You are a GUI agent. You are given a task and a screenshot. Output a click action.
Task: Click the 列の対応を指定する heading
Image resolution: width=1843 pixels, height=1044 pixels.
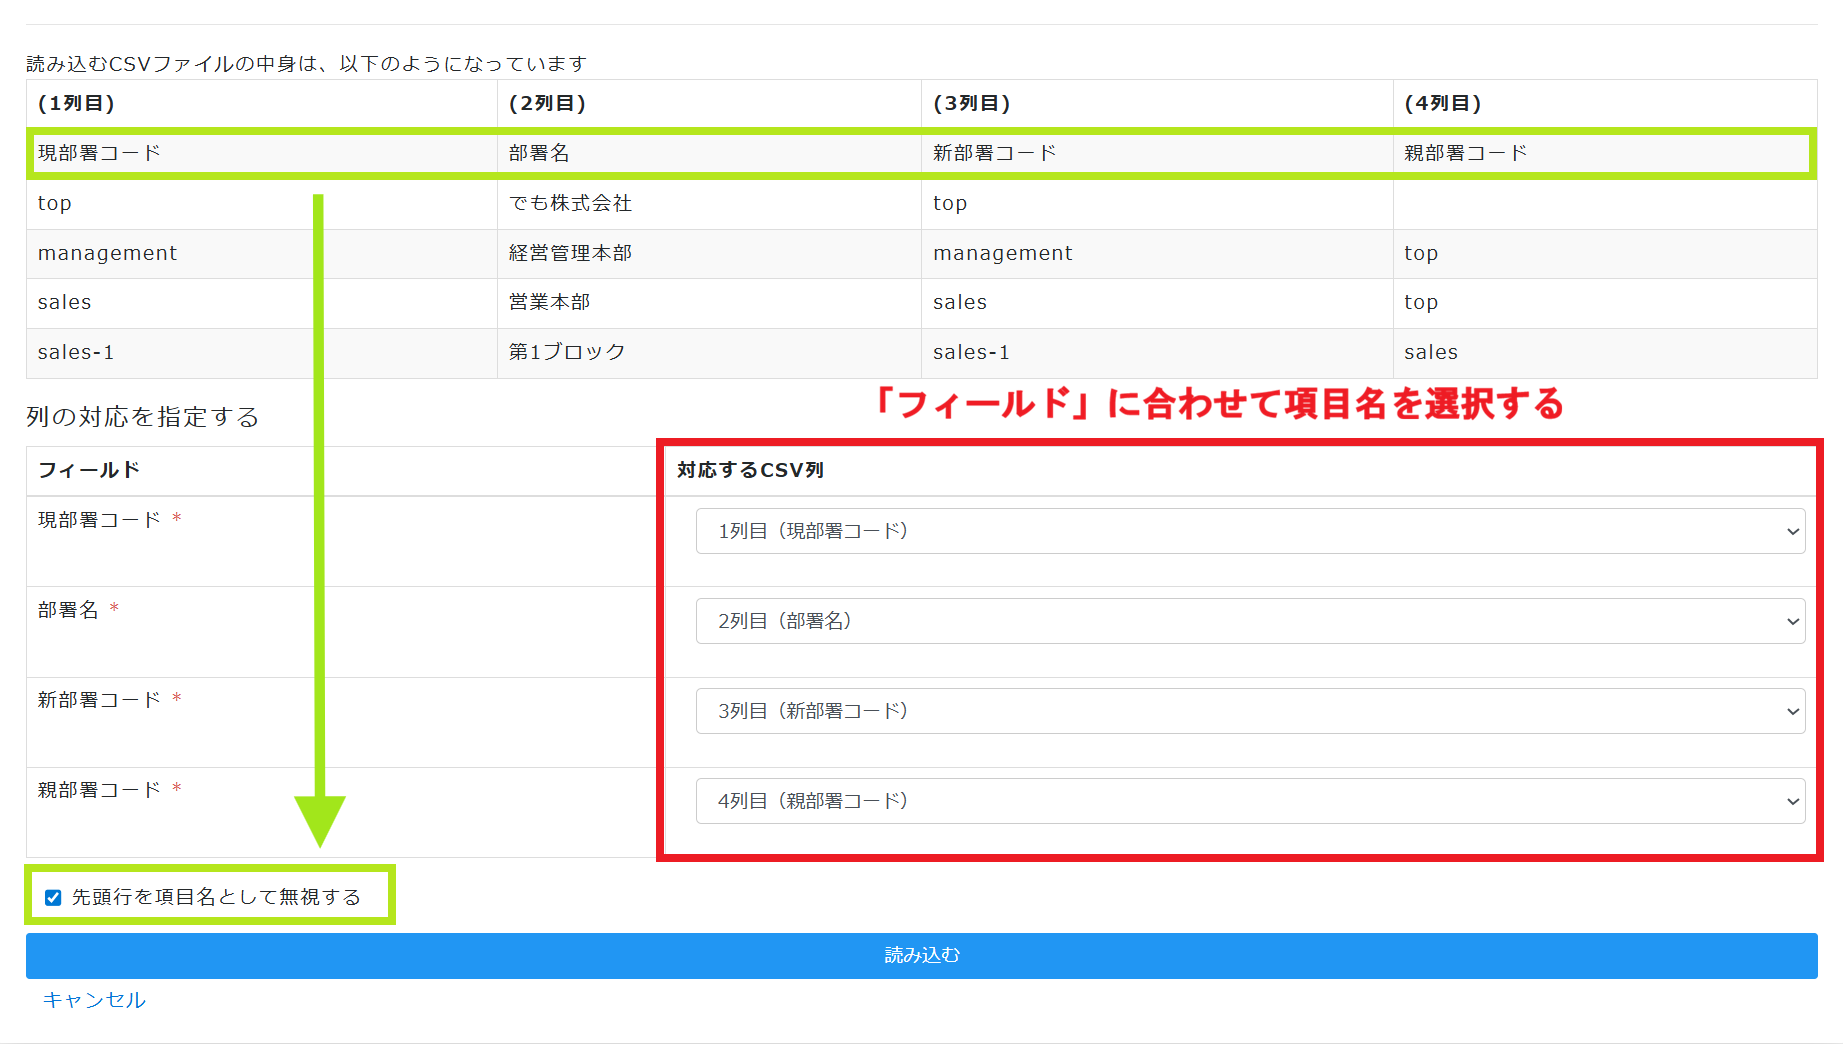pos(143,417)
